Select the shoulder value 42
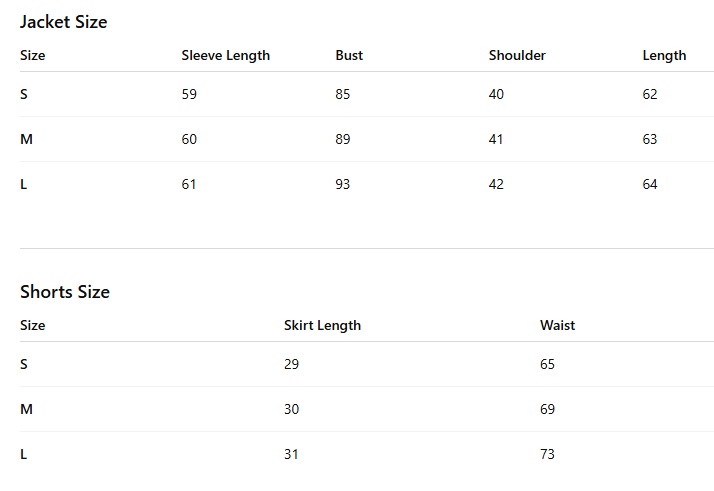 pyautogui.click(x=496, y=184)
